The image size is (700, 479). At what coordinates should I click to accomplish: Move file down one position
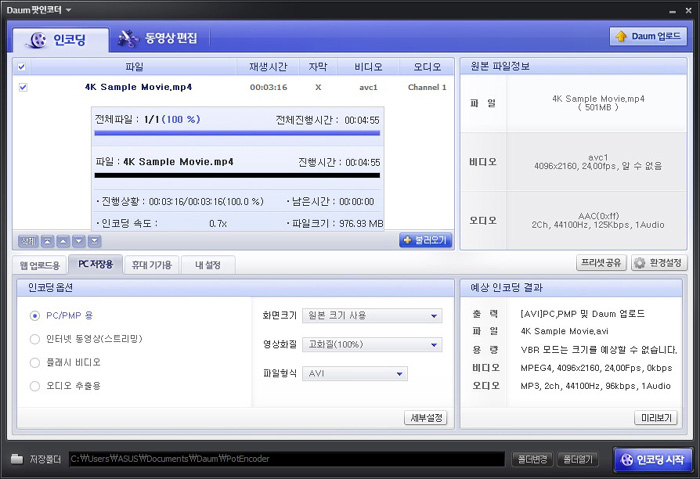point(79,242)
